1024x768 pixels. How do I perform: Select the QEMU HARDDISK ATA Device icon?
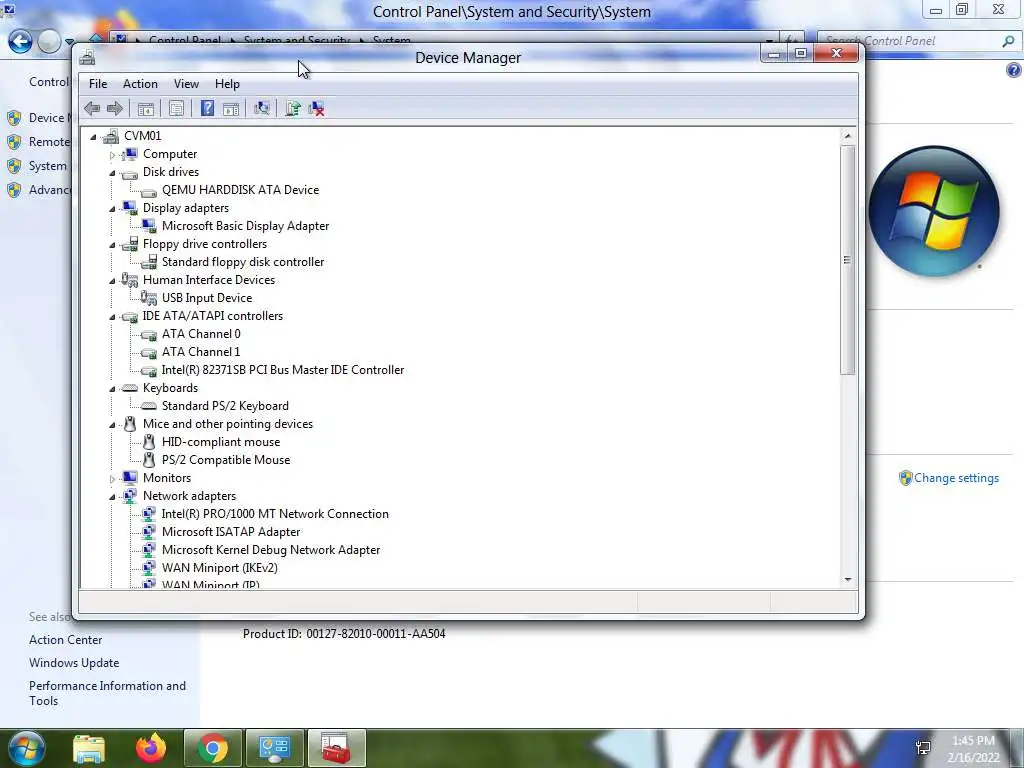coord(149,191)
